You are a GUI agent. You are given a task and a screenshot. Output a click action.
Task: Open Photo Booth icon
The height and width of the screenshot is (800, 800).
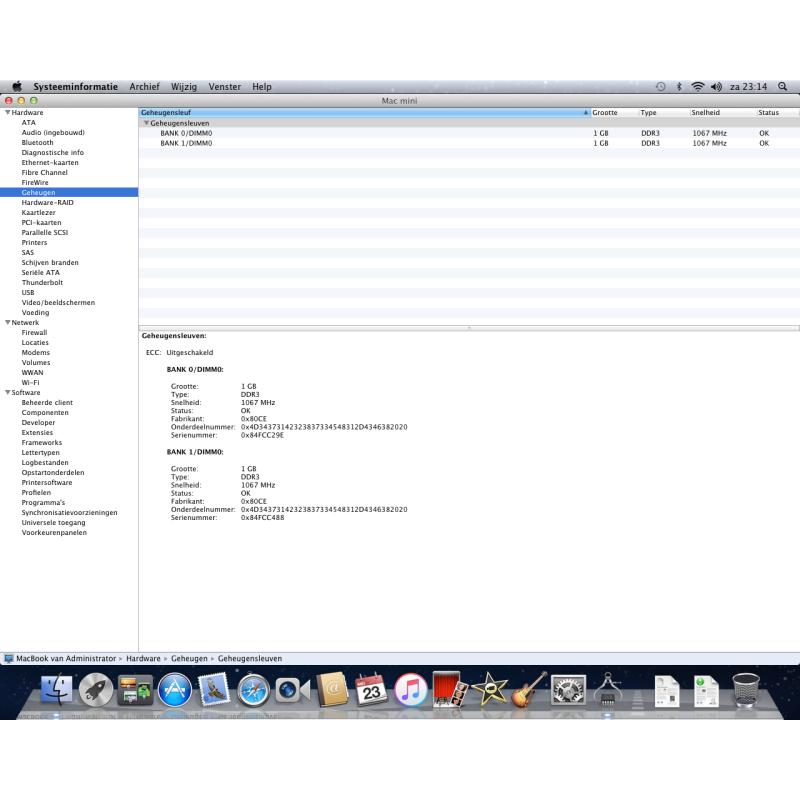pos(449,690)
